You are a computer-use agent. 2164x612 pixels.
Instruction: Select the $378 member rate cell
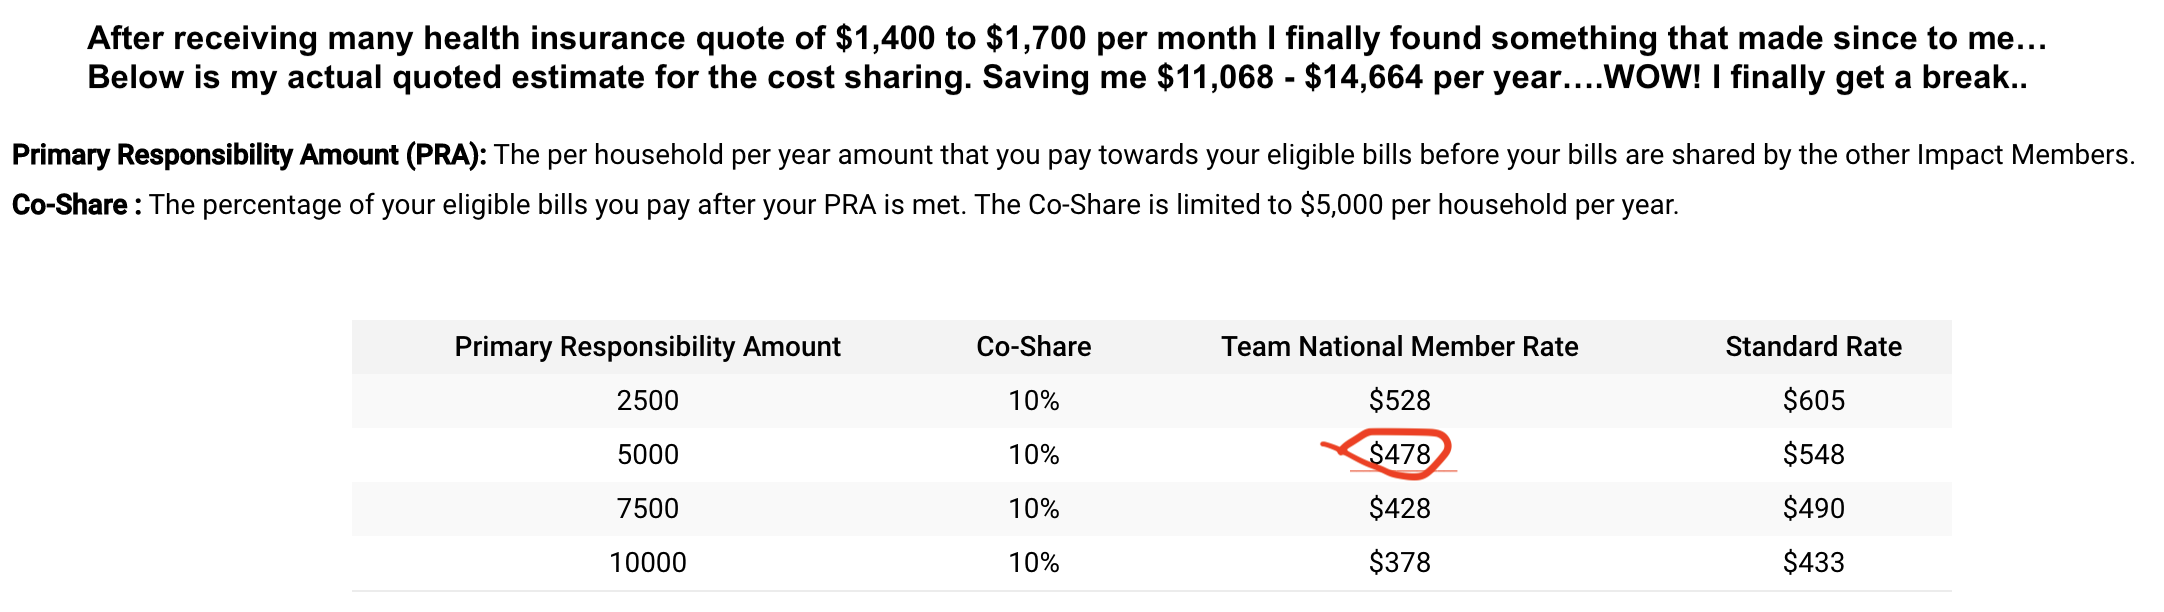coord(1399,563)
